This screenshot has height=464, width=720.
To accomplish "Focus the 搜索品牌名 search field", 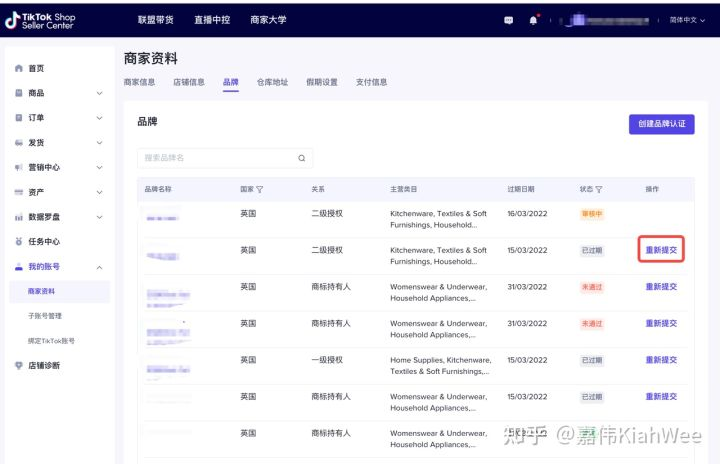I will 225,158.
